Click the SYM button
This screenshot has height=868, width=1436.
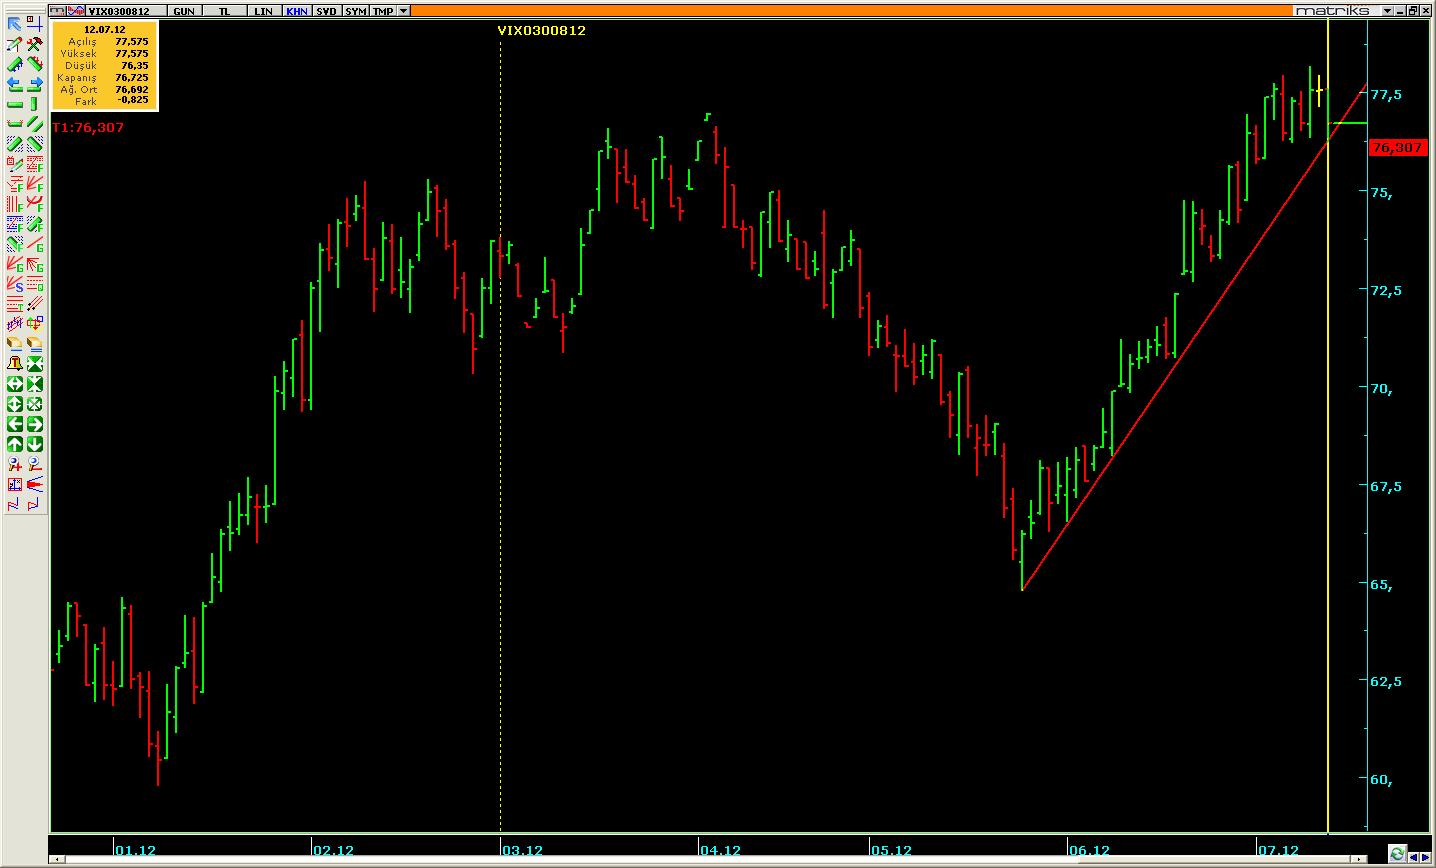(355, 11)
